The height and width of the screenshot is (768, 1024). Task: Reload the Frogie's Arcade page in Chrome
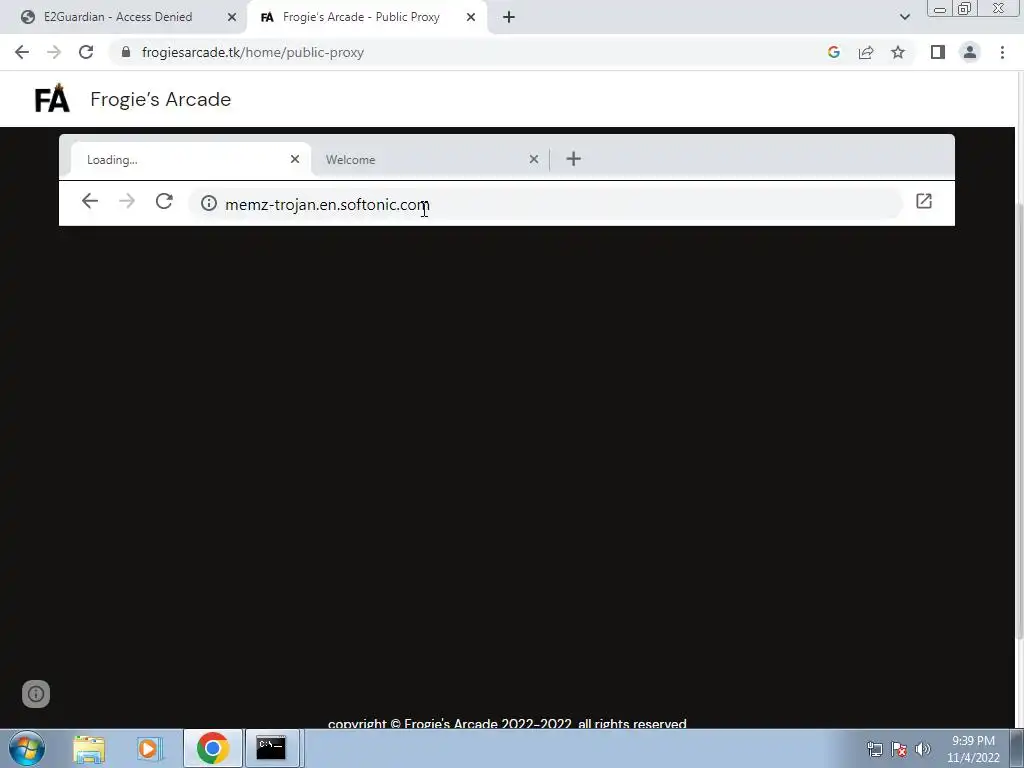point(86,52)
